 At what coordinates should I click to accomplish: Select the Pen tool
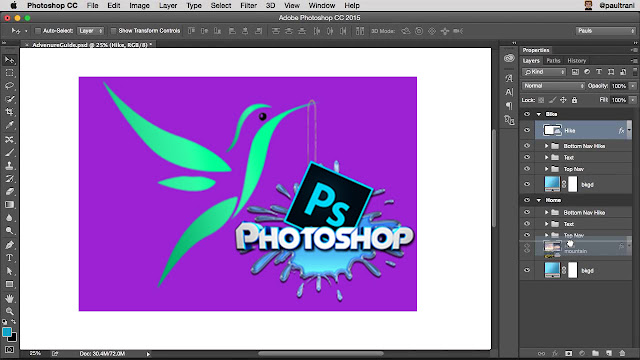(x=9, y=245)
